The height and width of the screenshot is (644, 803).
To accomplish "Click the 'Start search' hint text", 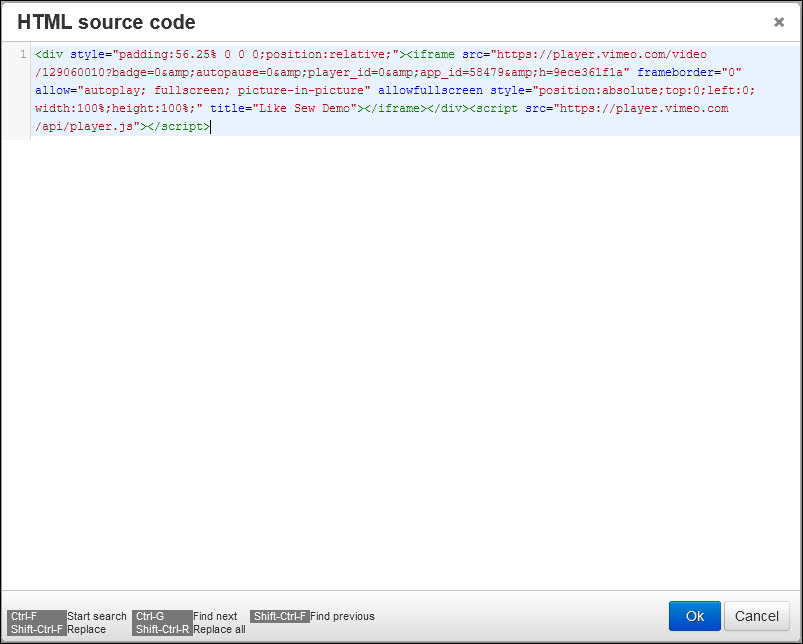I will click(97, 616).
